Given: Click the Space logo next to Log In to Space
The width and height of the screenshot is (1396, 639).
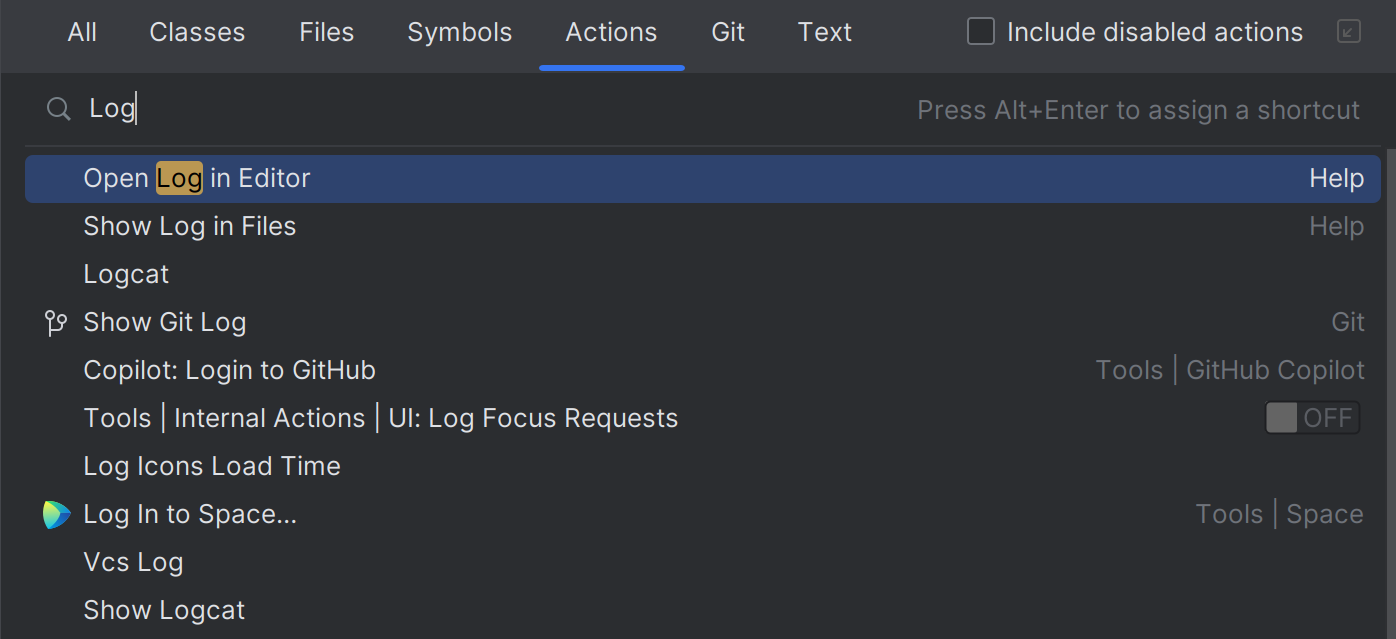Looking at the screenshot, I should 57,513.
